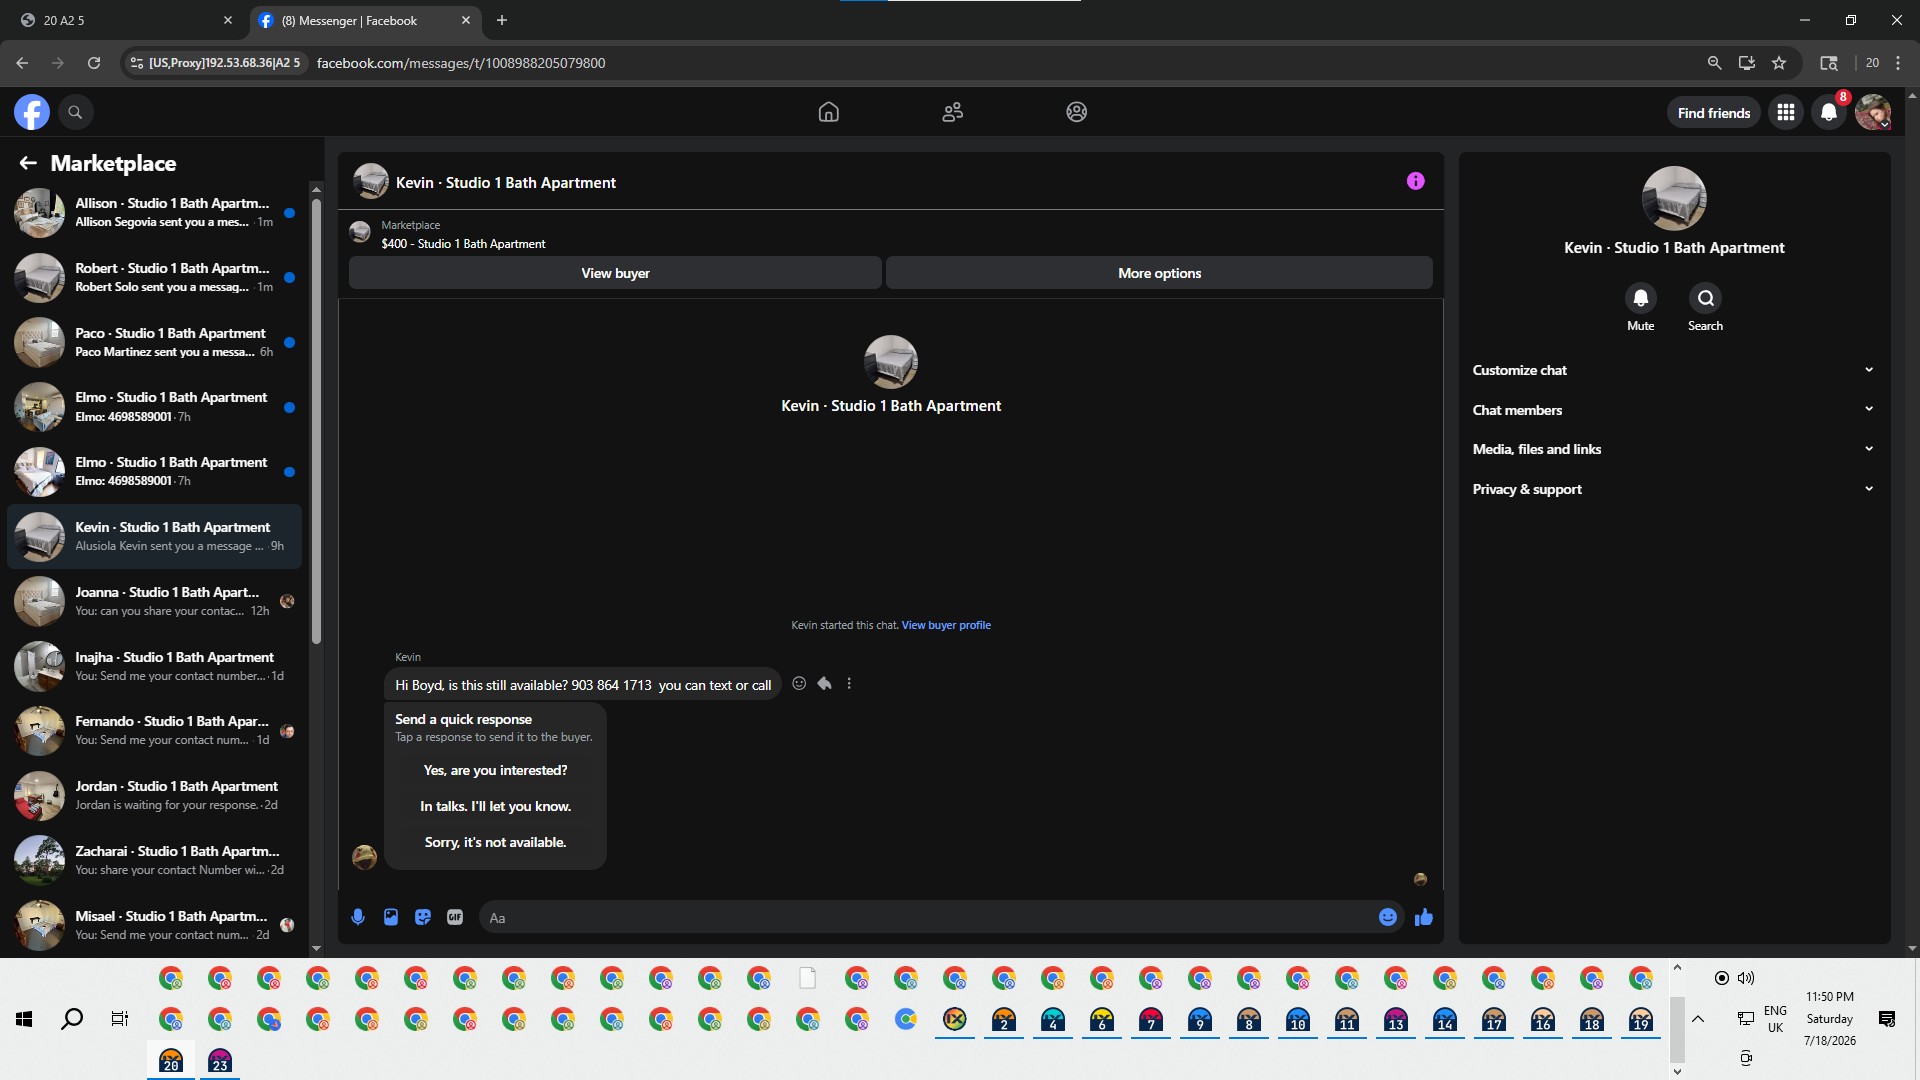Send quick reply 'In talks. I'll let you know.'
Screen dimensions: 1920x1080
pos(495,806)
